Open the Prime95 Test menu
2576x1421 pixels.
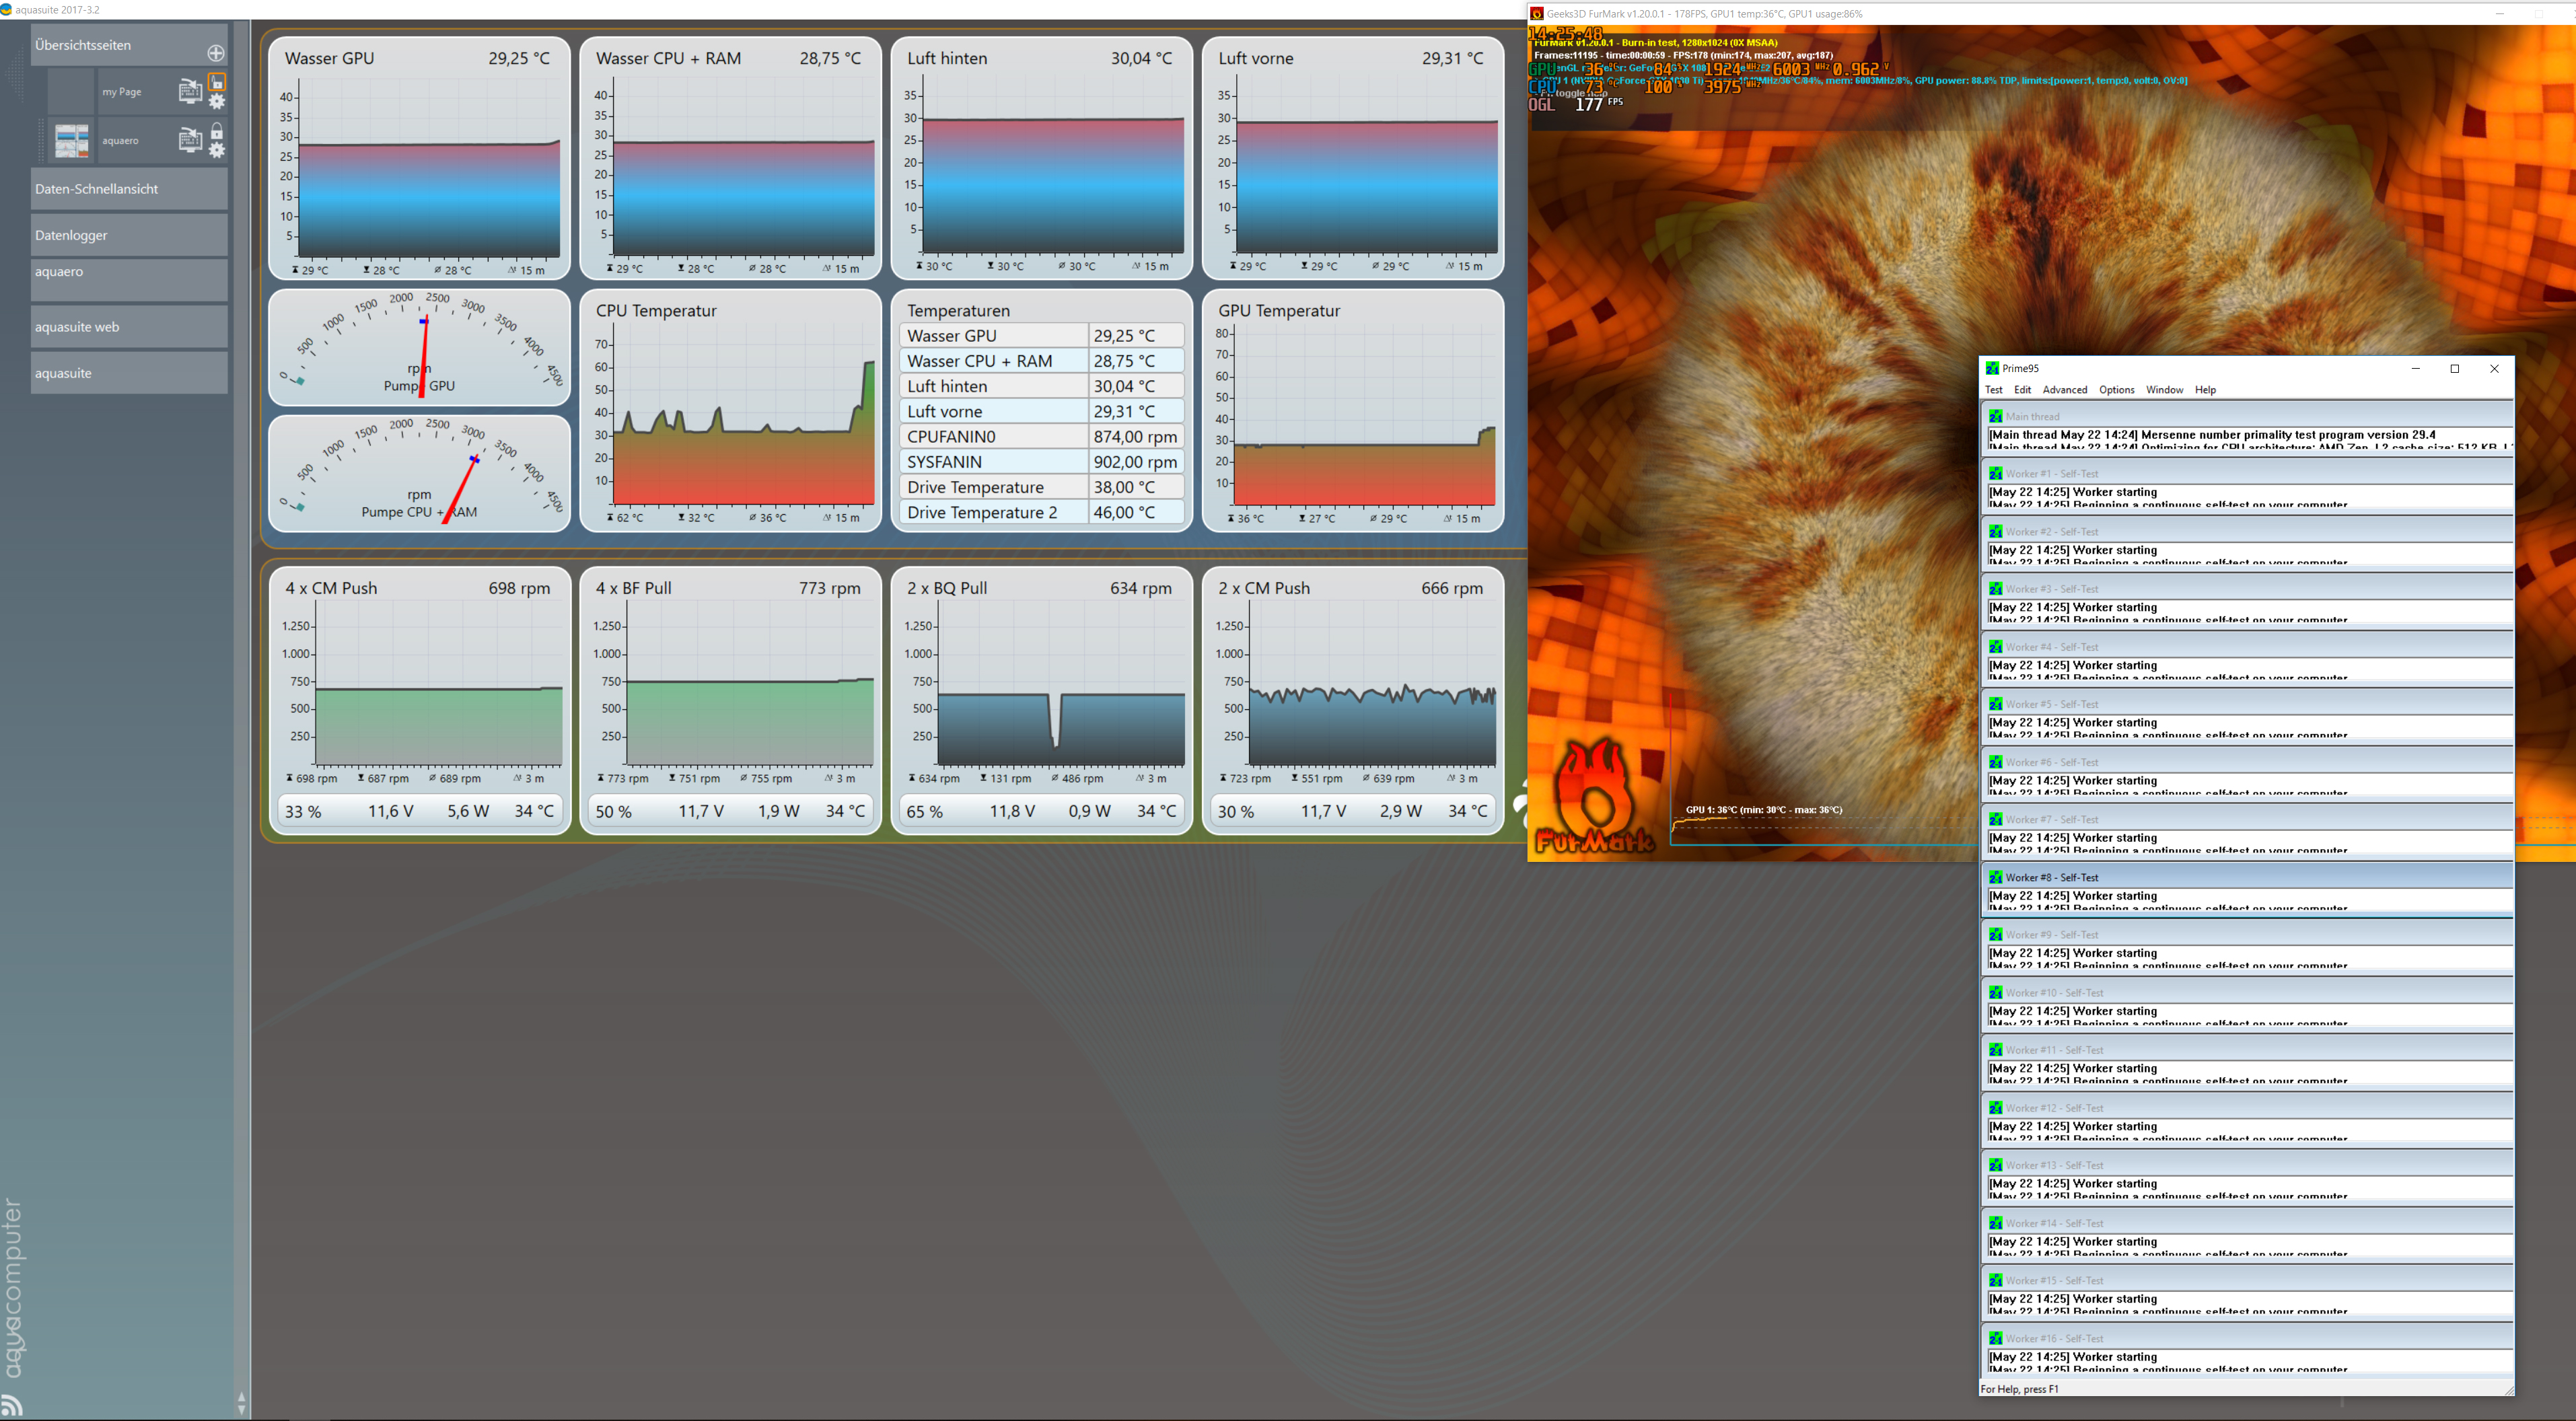tap(1993, 390)
